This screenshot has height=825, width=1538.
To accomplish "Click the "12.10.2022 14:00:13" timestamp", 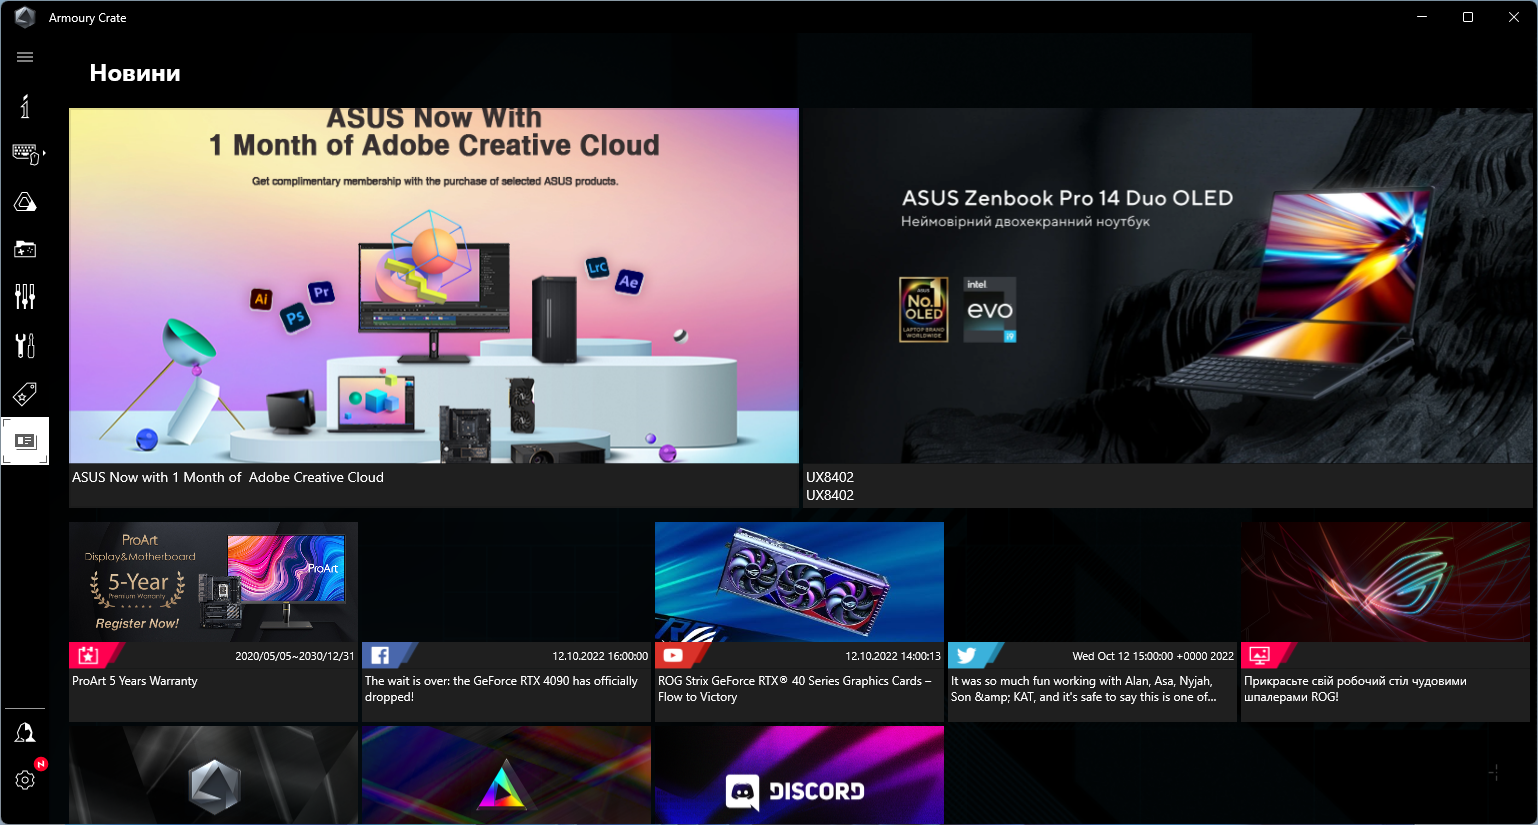I will pos(893,656).
